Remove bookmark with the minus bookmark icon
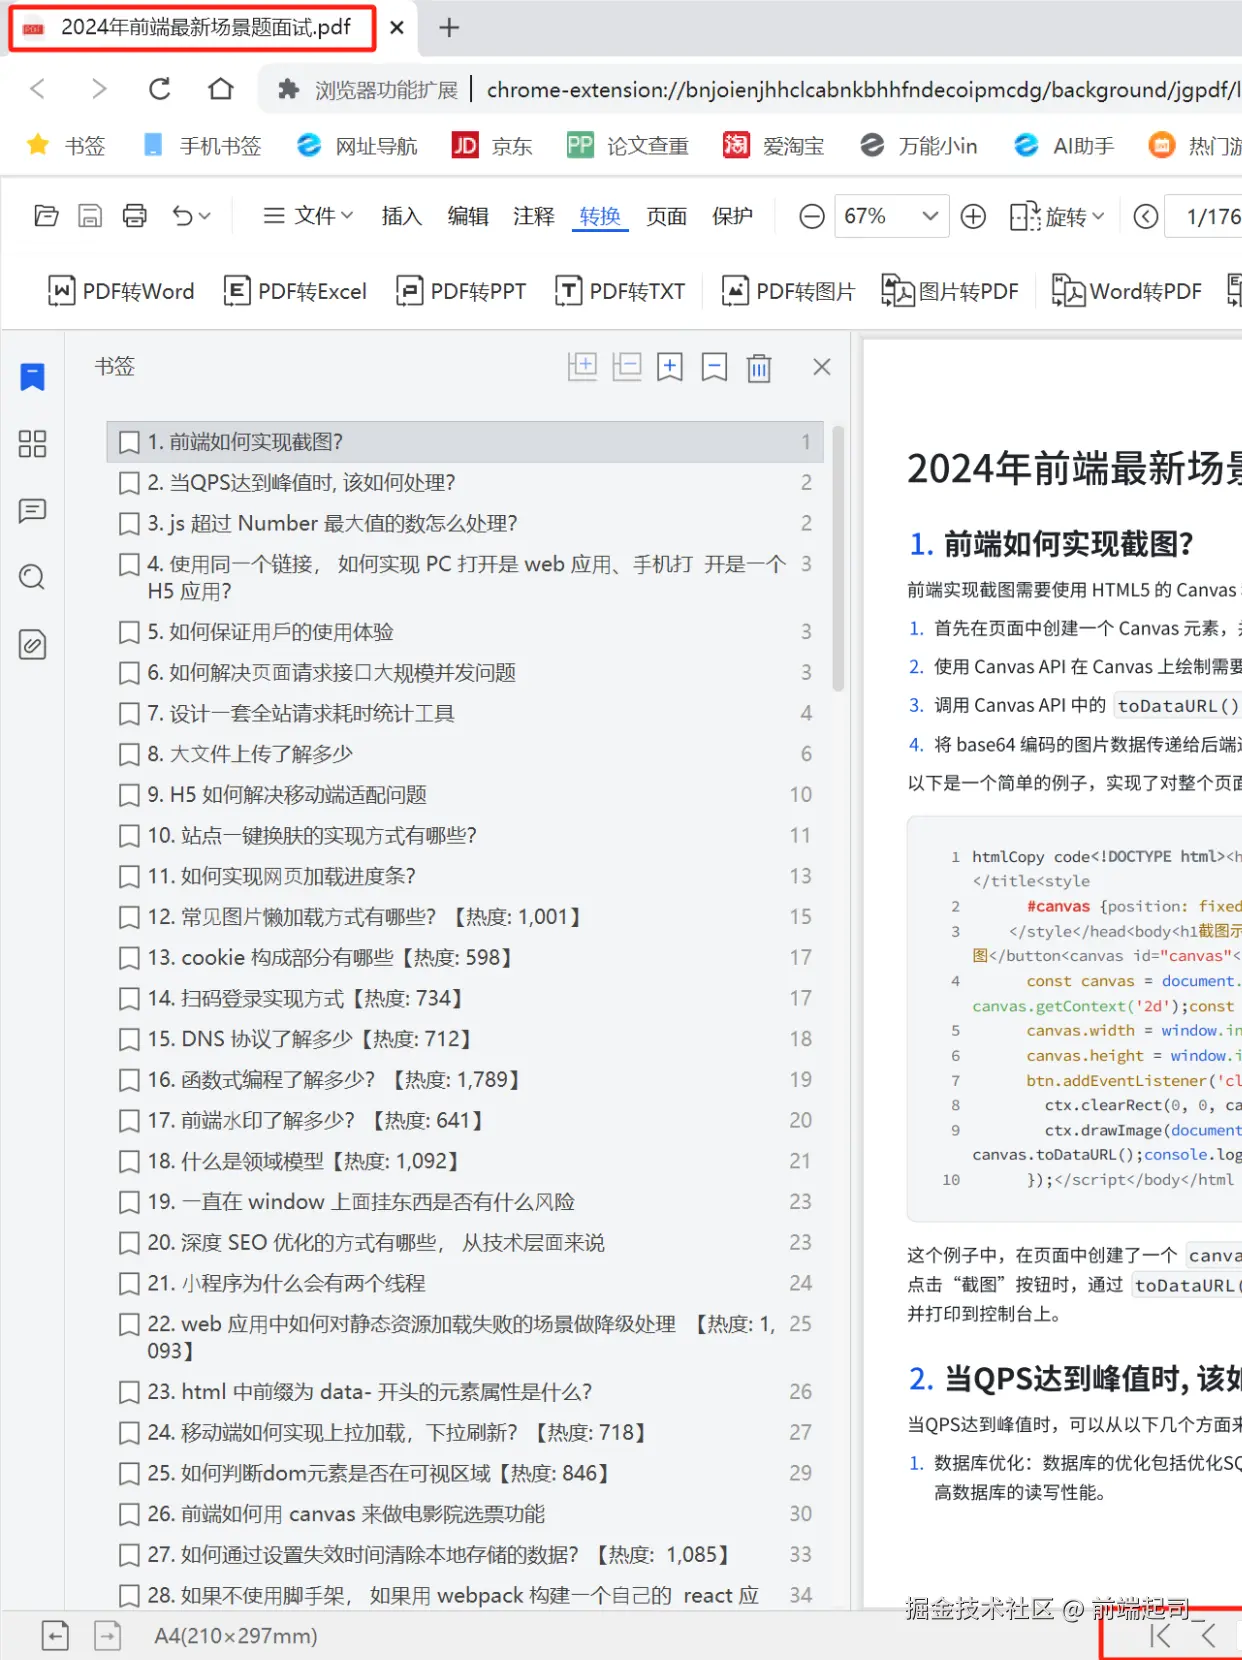 tap(714, 367)
